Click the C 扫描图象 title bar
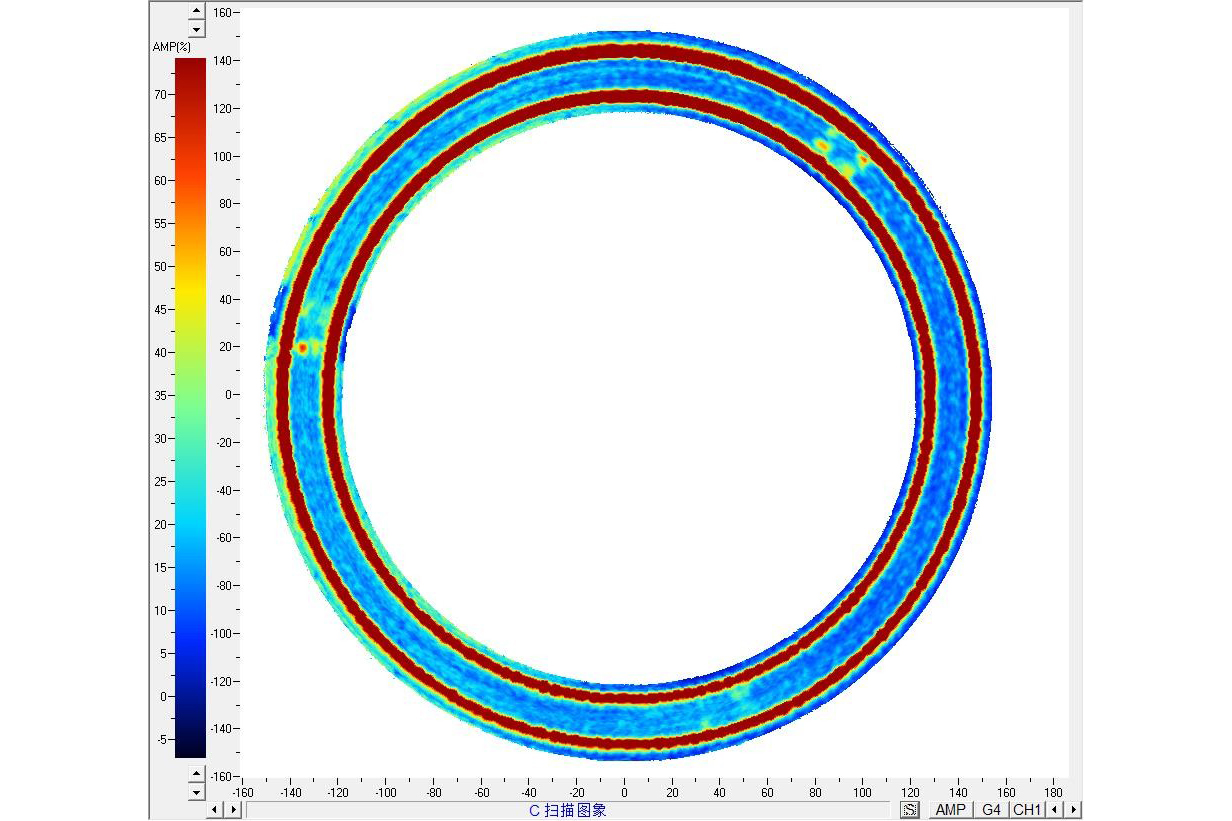 point(567,810)
